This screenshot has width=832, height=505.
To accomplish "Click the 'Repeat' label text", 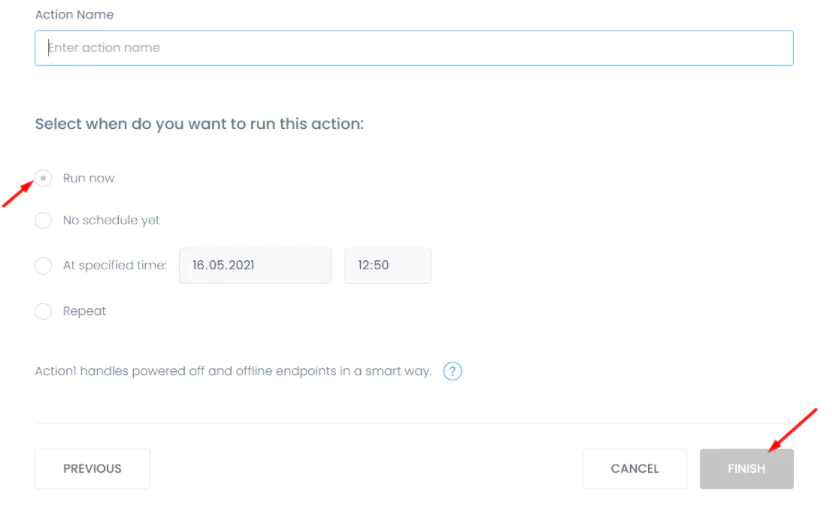I will pos(84,311).
